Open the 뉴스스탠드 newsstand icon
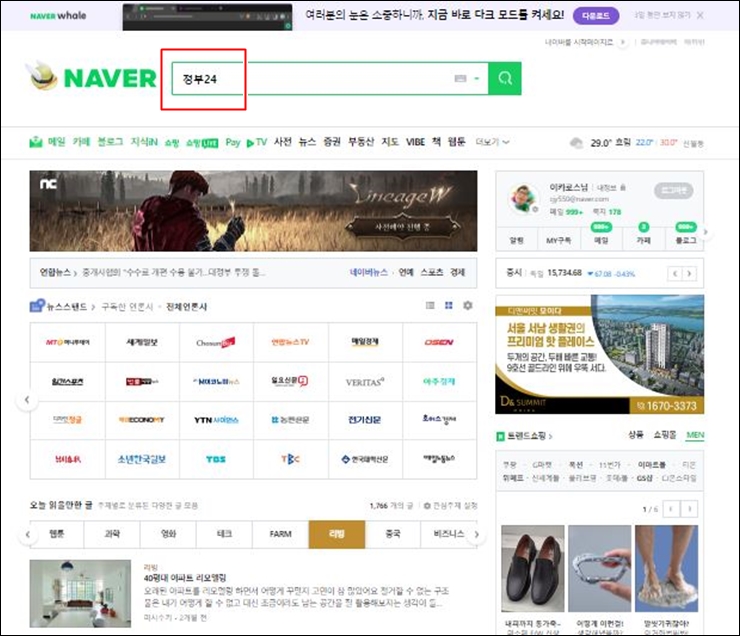 click(x=37, y=306)
